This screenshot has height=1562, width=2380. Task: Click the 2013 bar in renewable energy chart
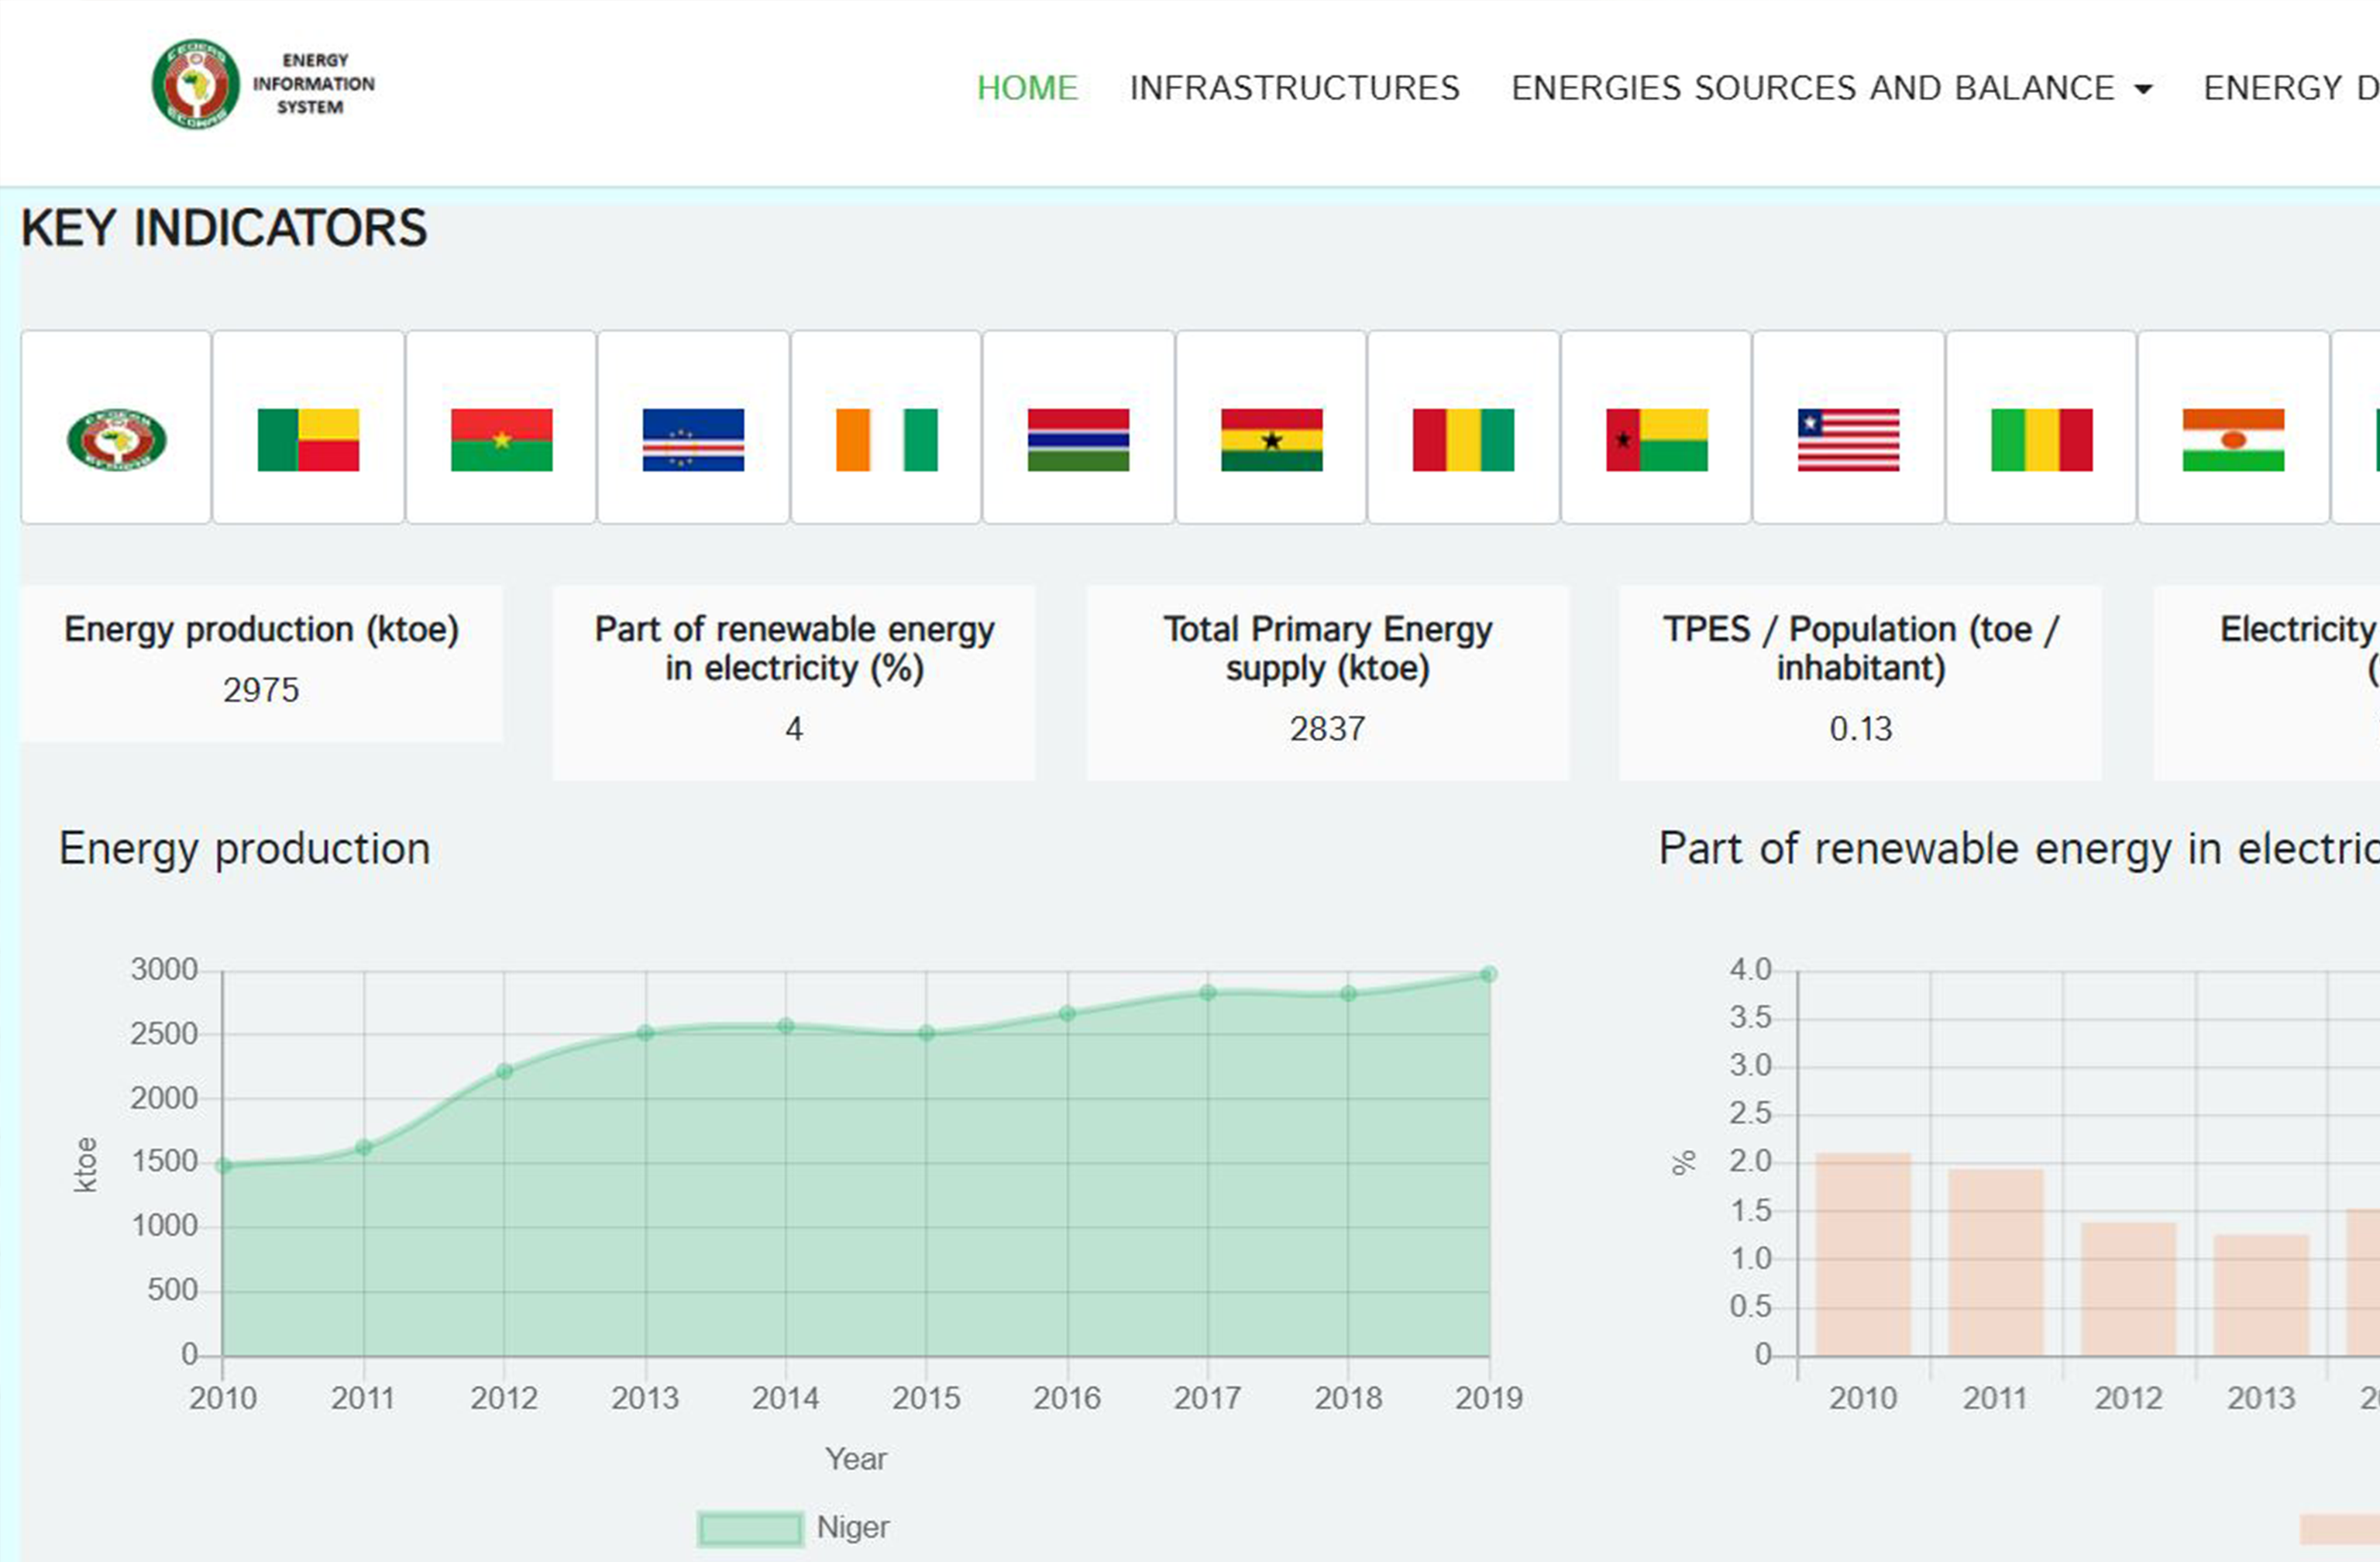click(2262, 1296)
